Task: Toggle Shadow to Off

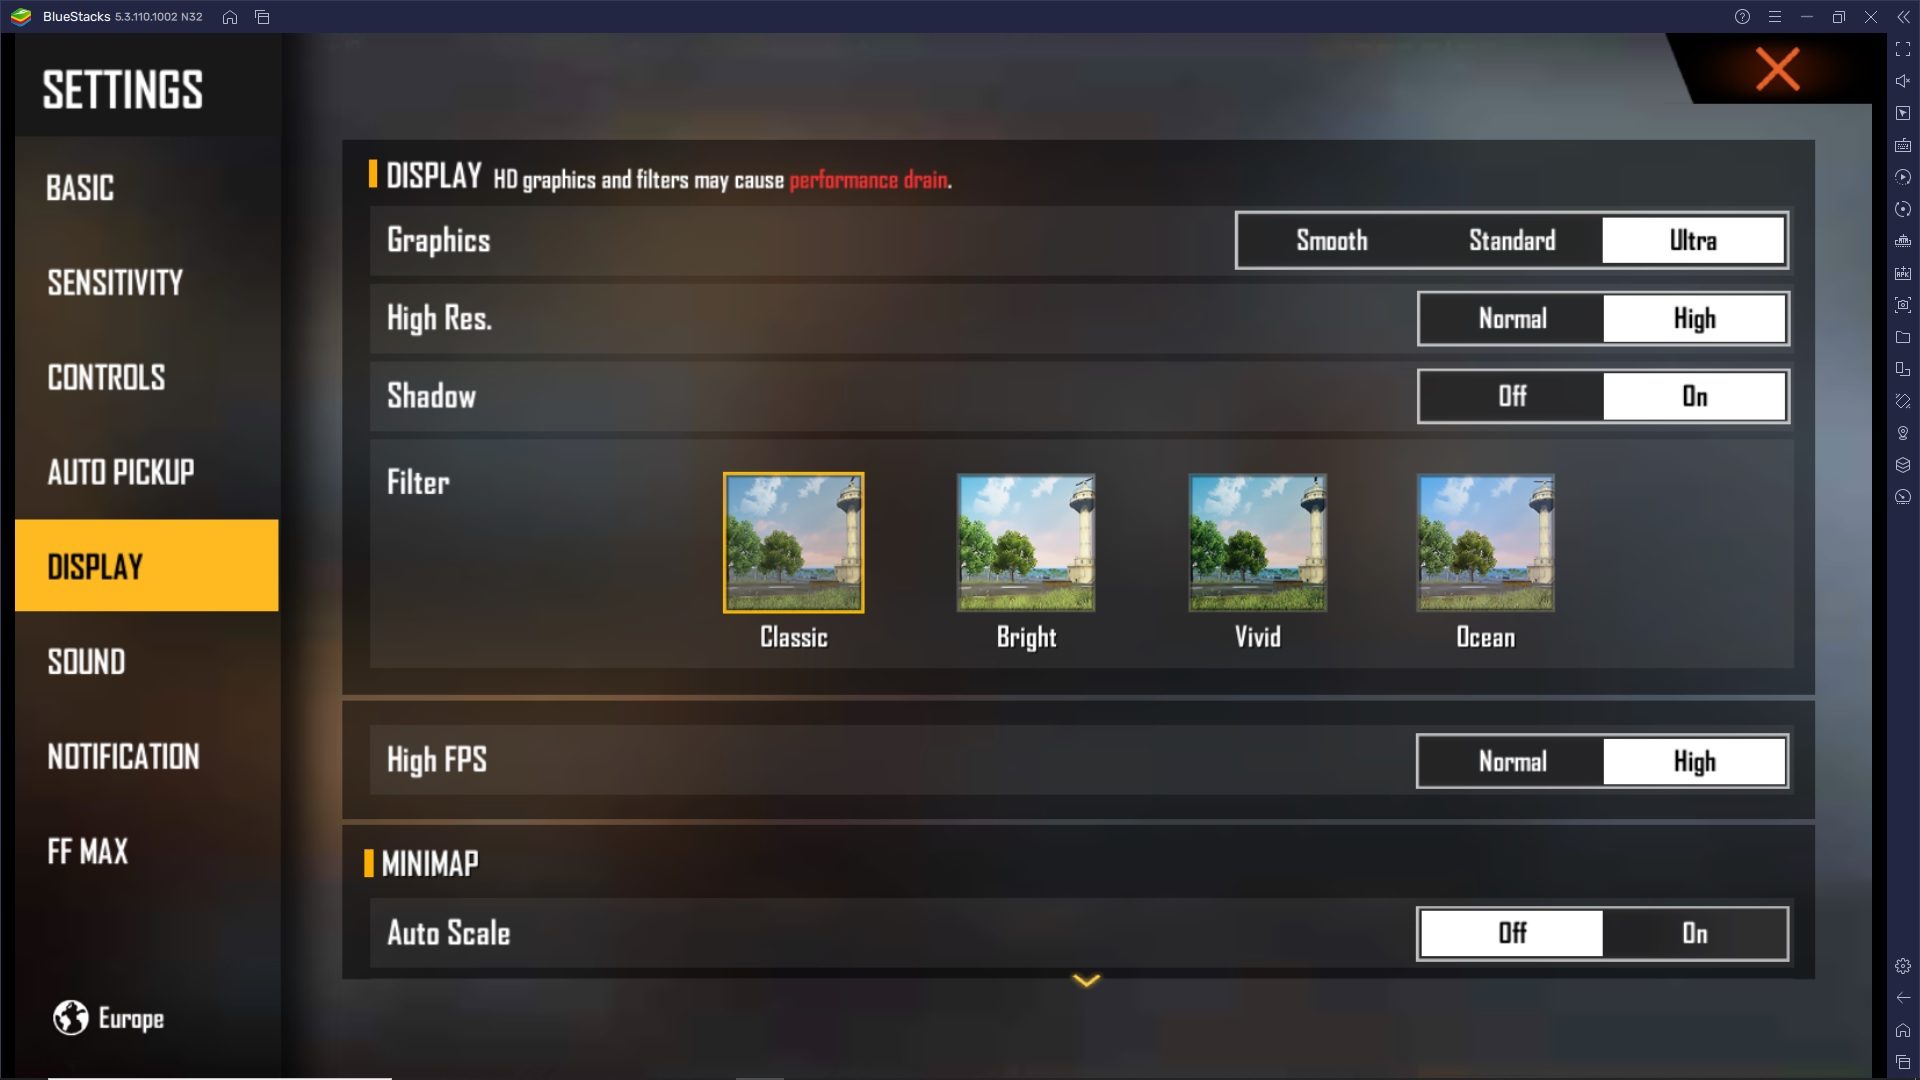Action: (1511, 397)
